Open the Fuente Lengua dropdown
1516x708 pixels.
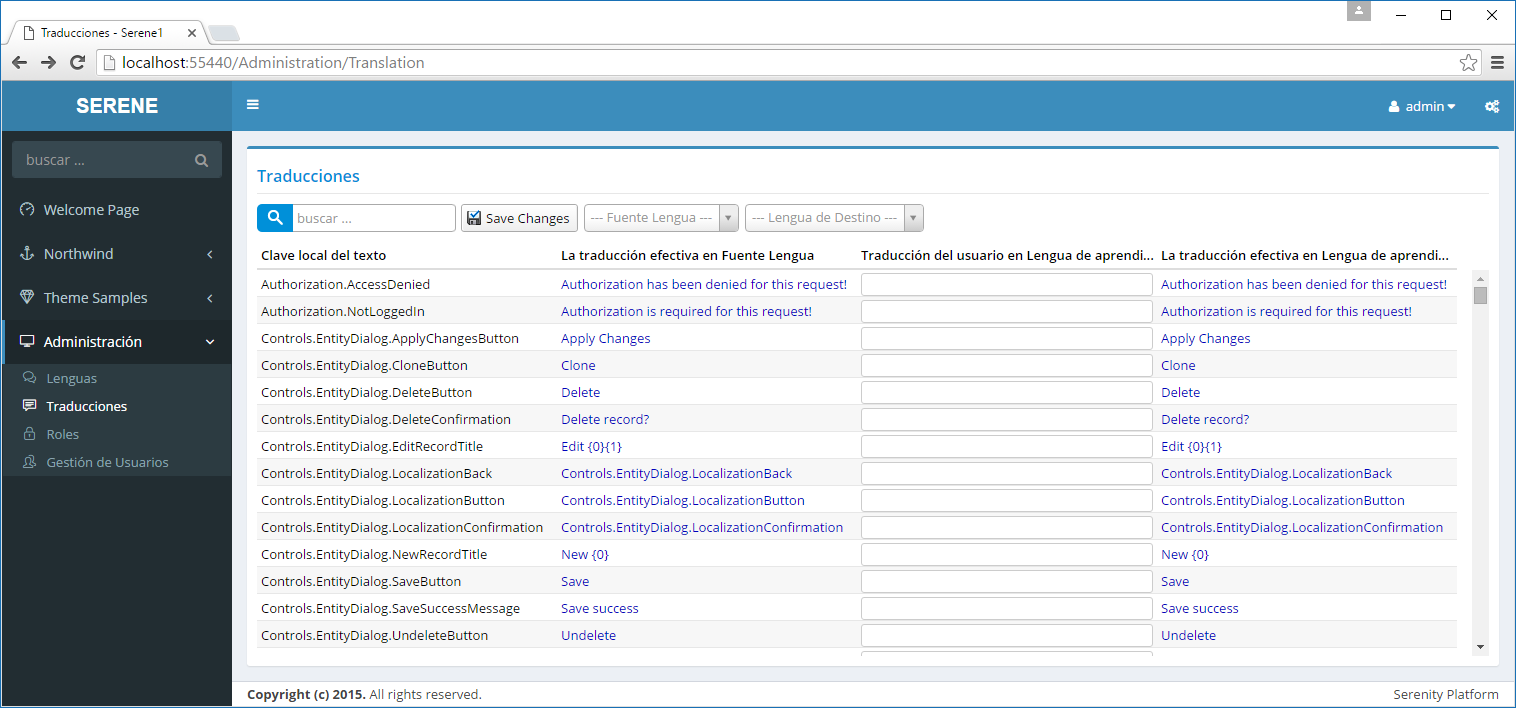point(661,218)
